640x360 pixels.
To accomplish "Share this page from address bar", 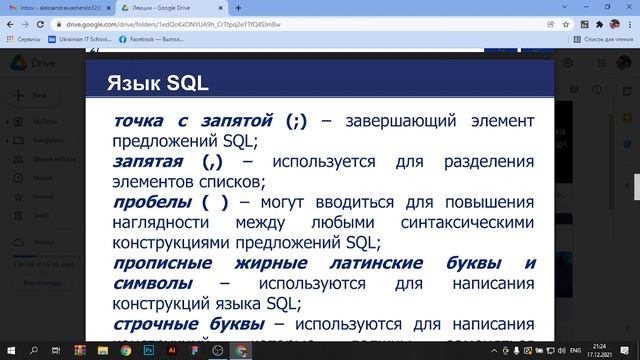I will tap(551, 24).
